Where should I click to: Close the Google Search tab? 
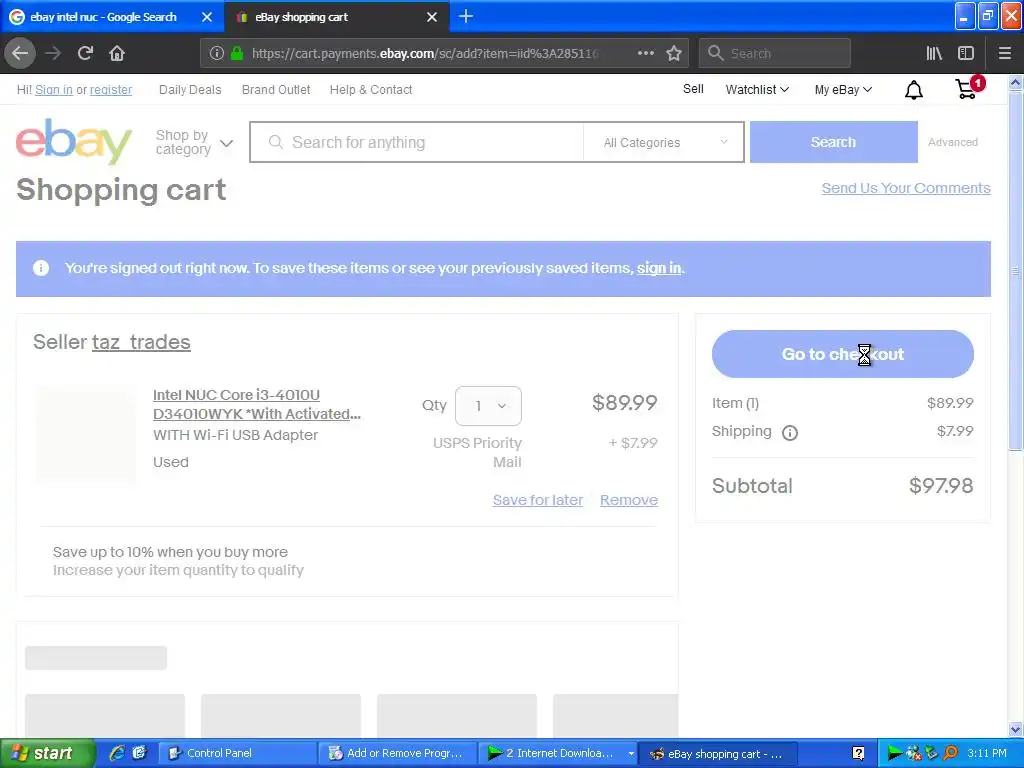tap(207, 17)
